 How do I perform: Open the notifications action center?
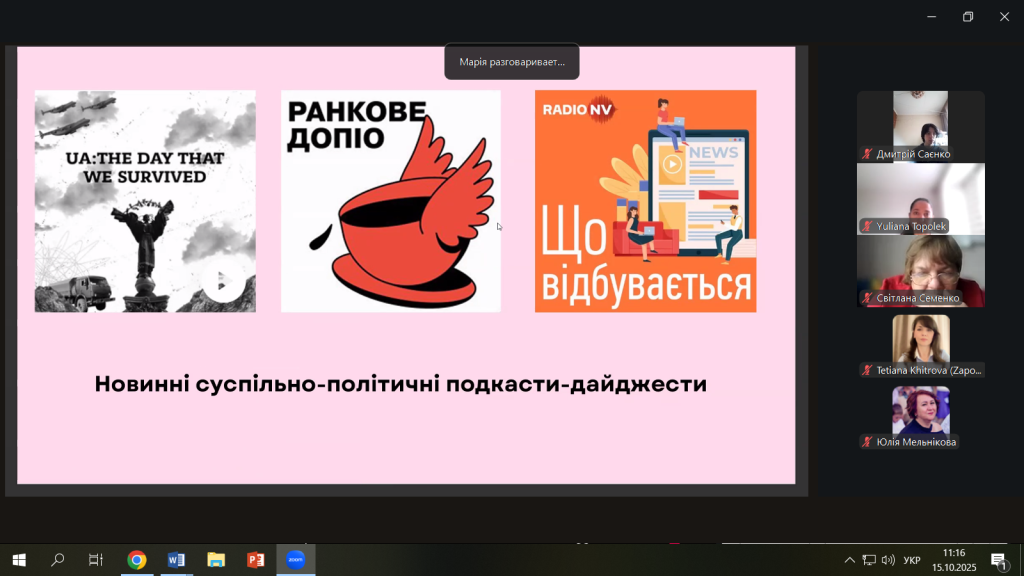tap(998, 560)
